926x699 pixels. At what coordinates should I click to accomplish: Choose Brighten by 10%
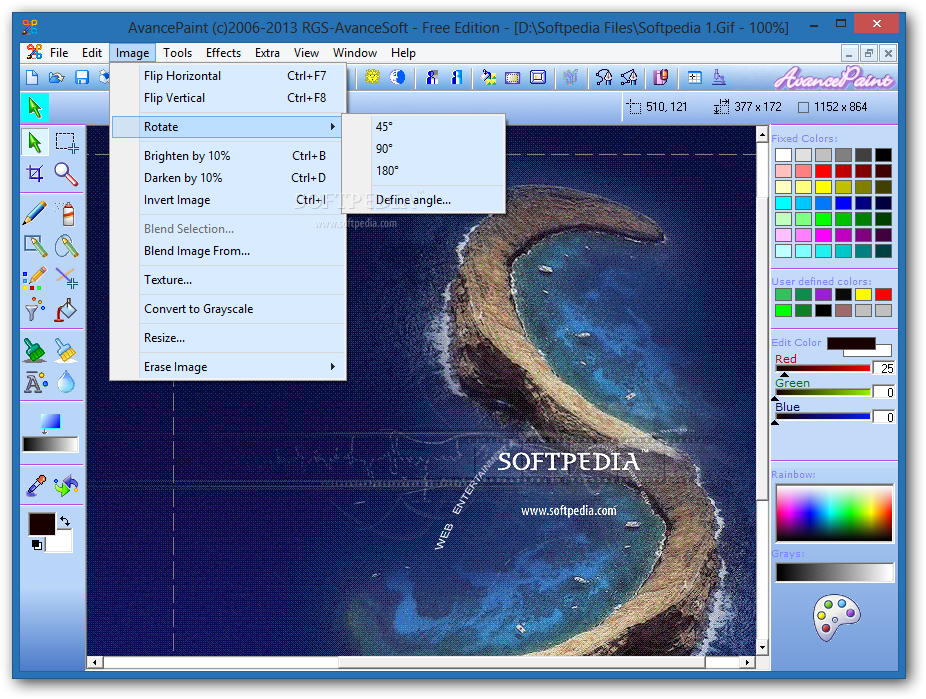tap(228, 156)
